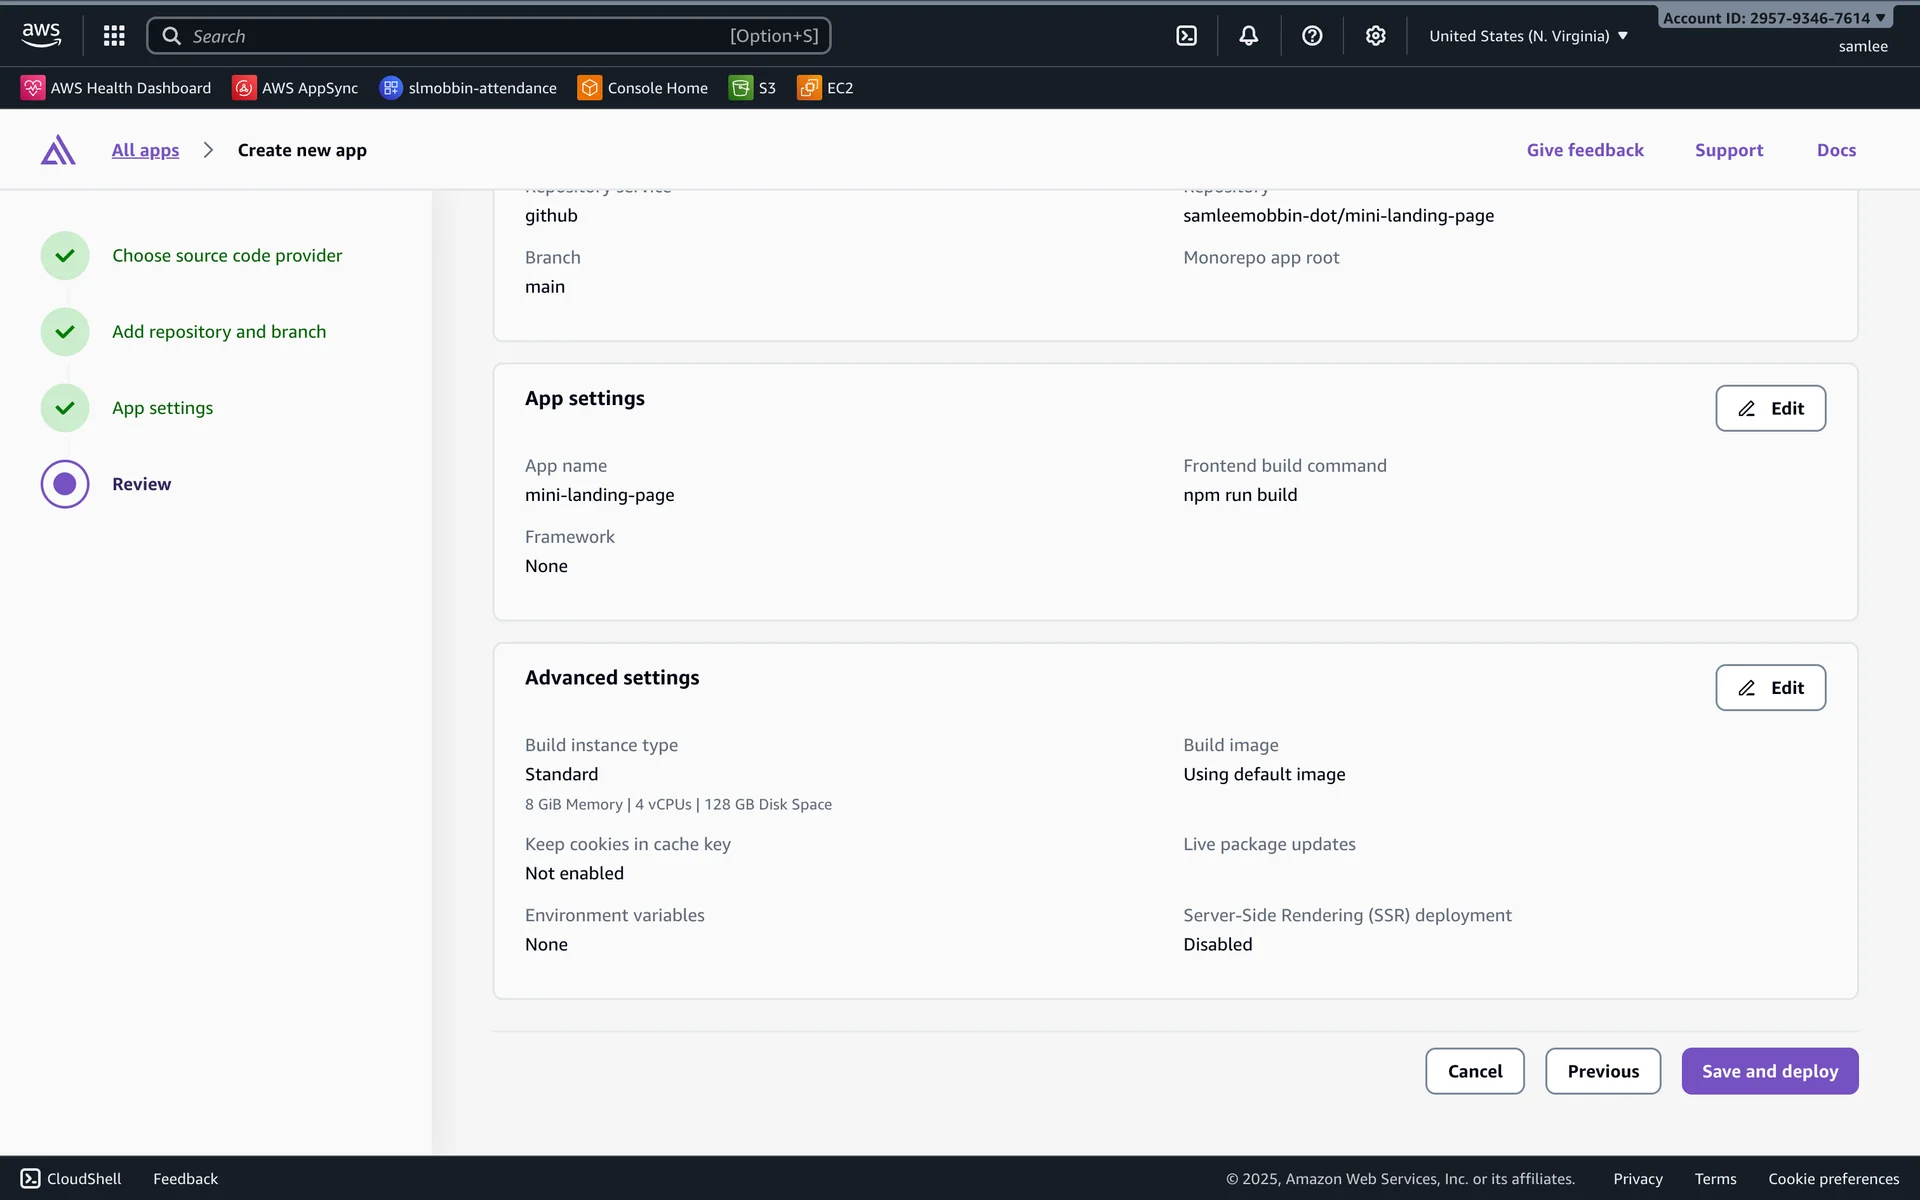Image resolution: width=1920 pixels, height=1200 pixels.
Task: Select the Review step indicator
Action: tap(65, 484)
